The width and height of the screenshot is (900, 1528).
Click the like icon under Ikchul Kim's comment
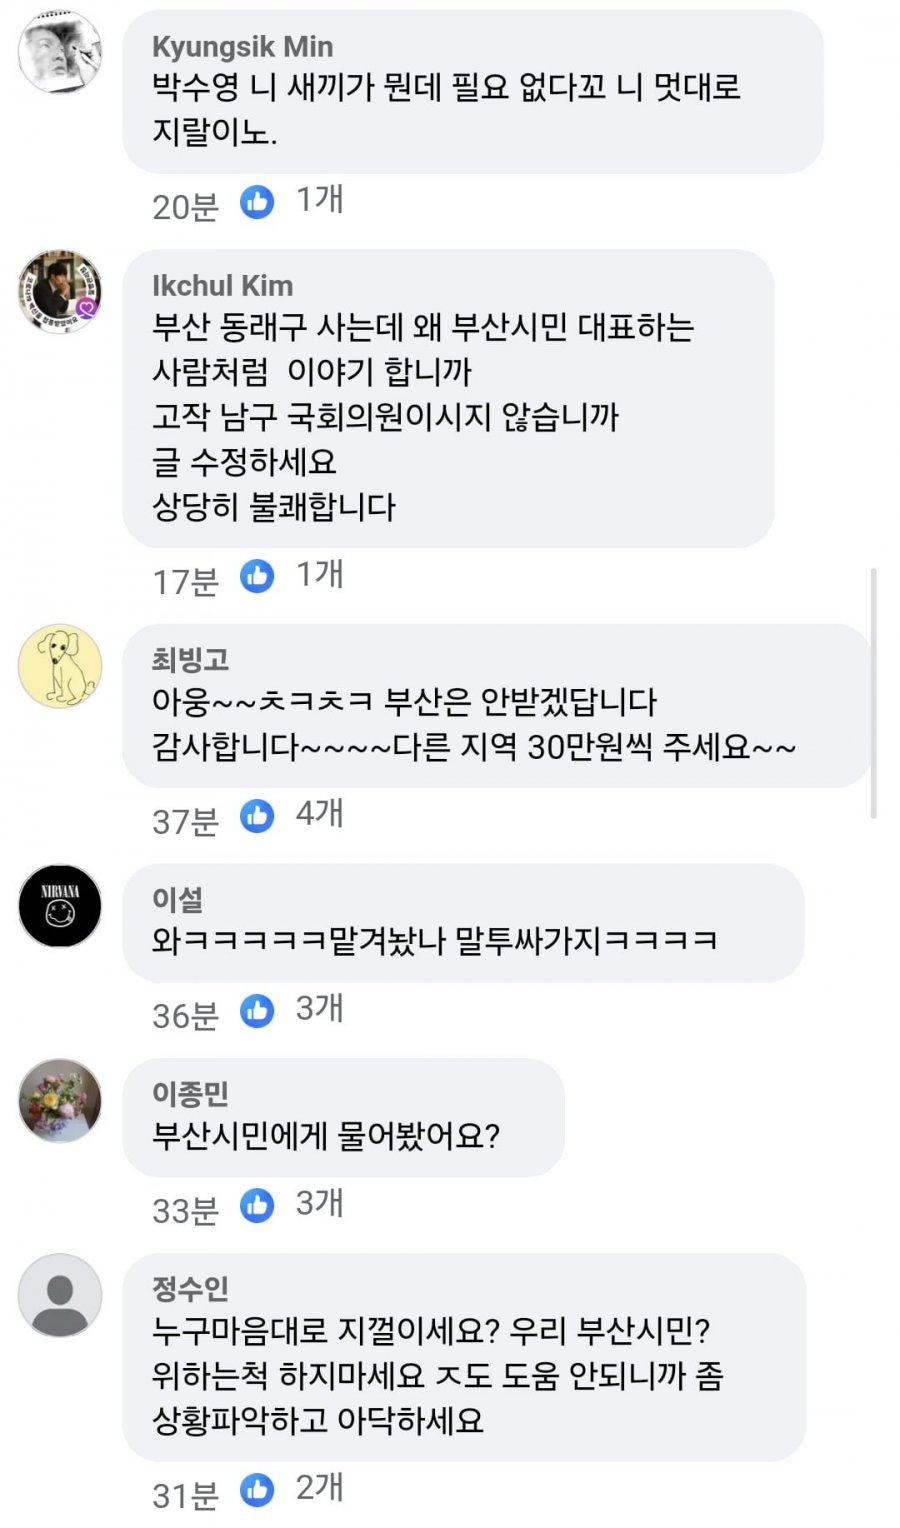click(257, 577)
